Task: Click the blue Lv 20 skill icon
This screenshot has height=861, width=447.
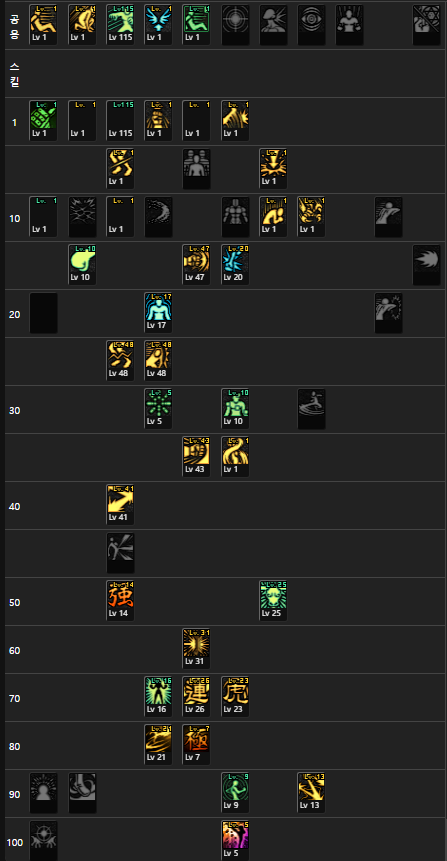Action: [x=235, y=265]
